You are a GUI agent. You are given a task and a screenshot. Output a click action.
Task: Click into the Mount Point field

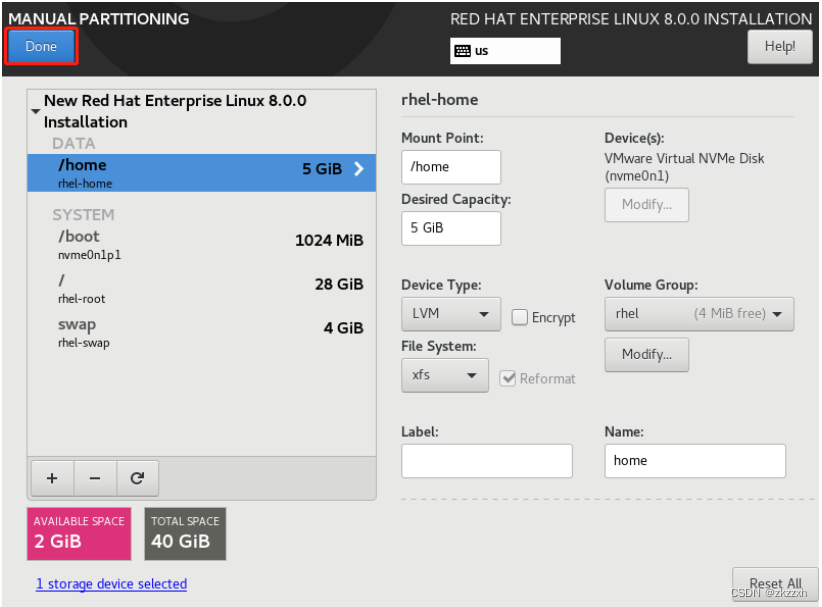(x=451, y=167)
